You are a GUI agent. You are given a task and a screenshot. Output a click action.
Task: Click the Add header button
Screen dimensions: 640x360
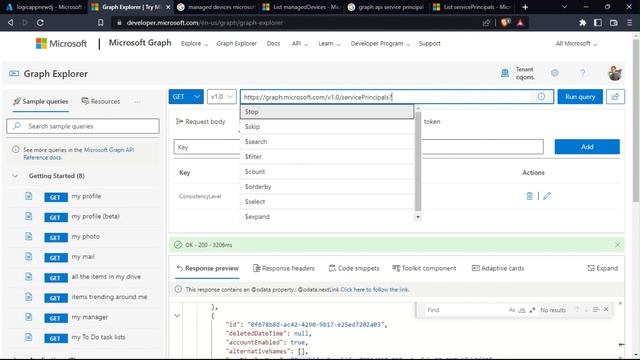click(587, 147)
